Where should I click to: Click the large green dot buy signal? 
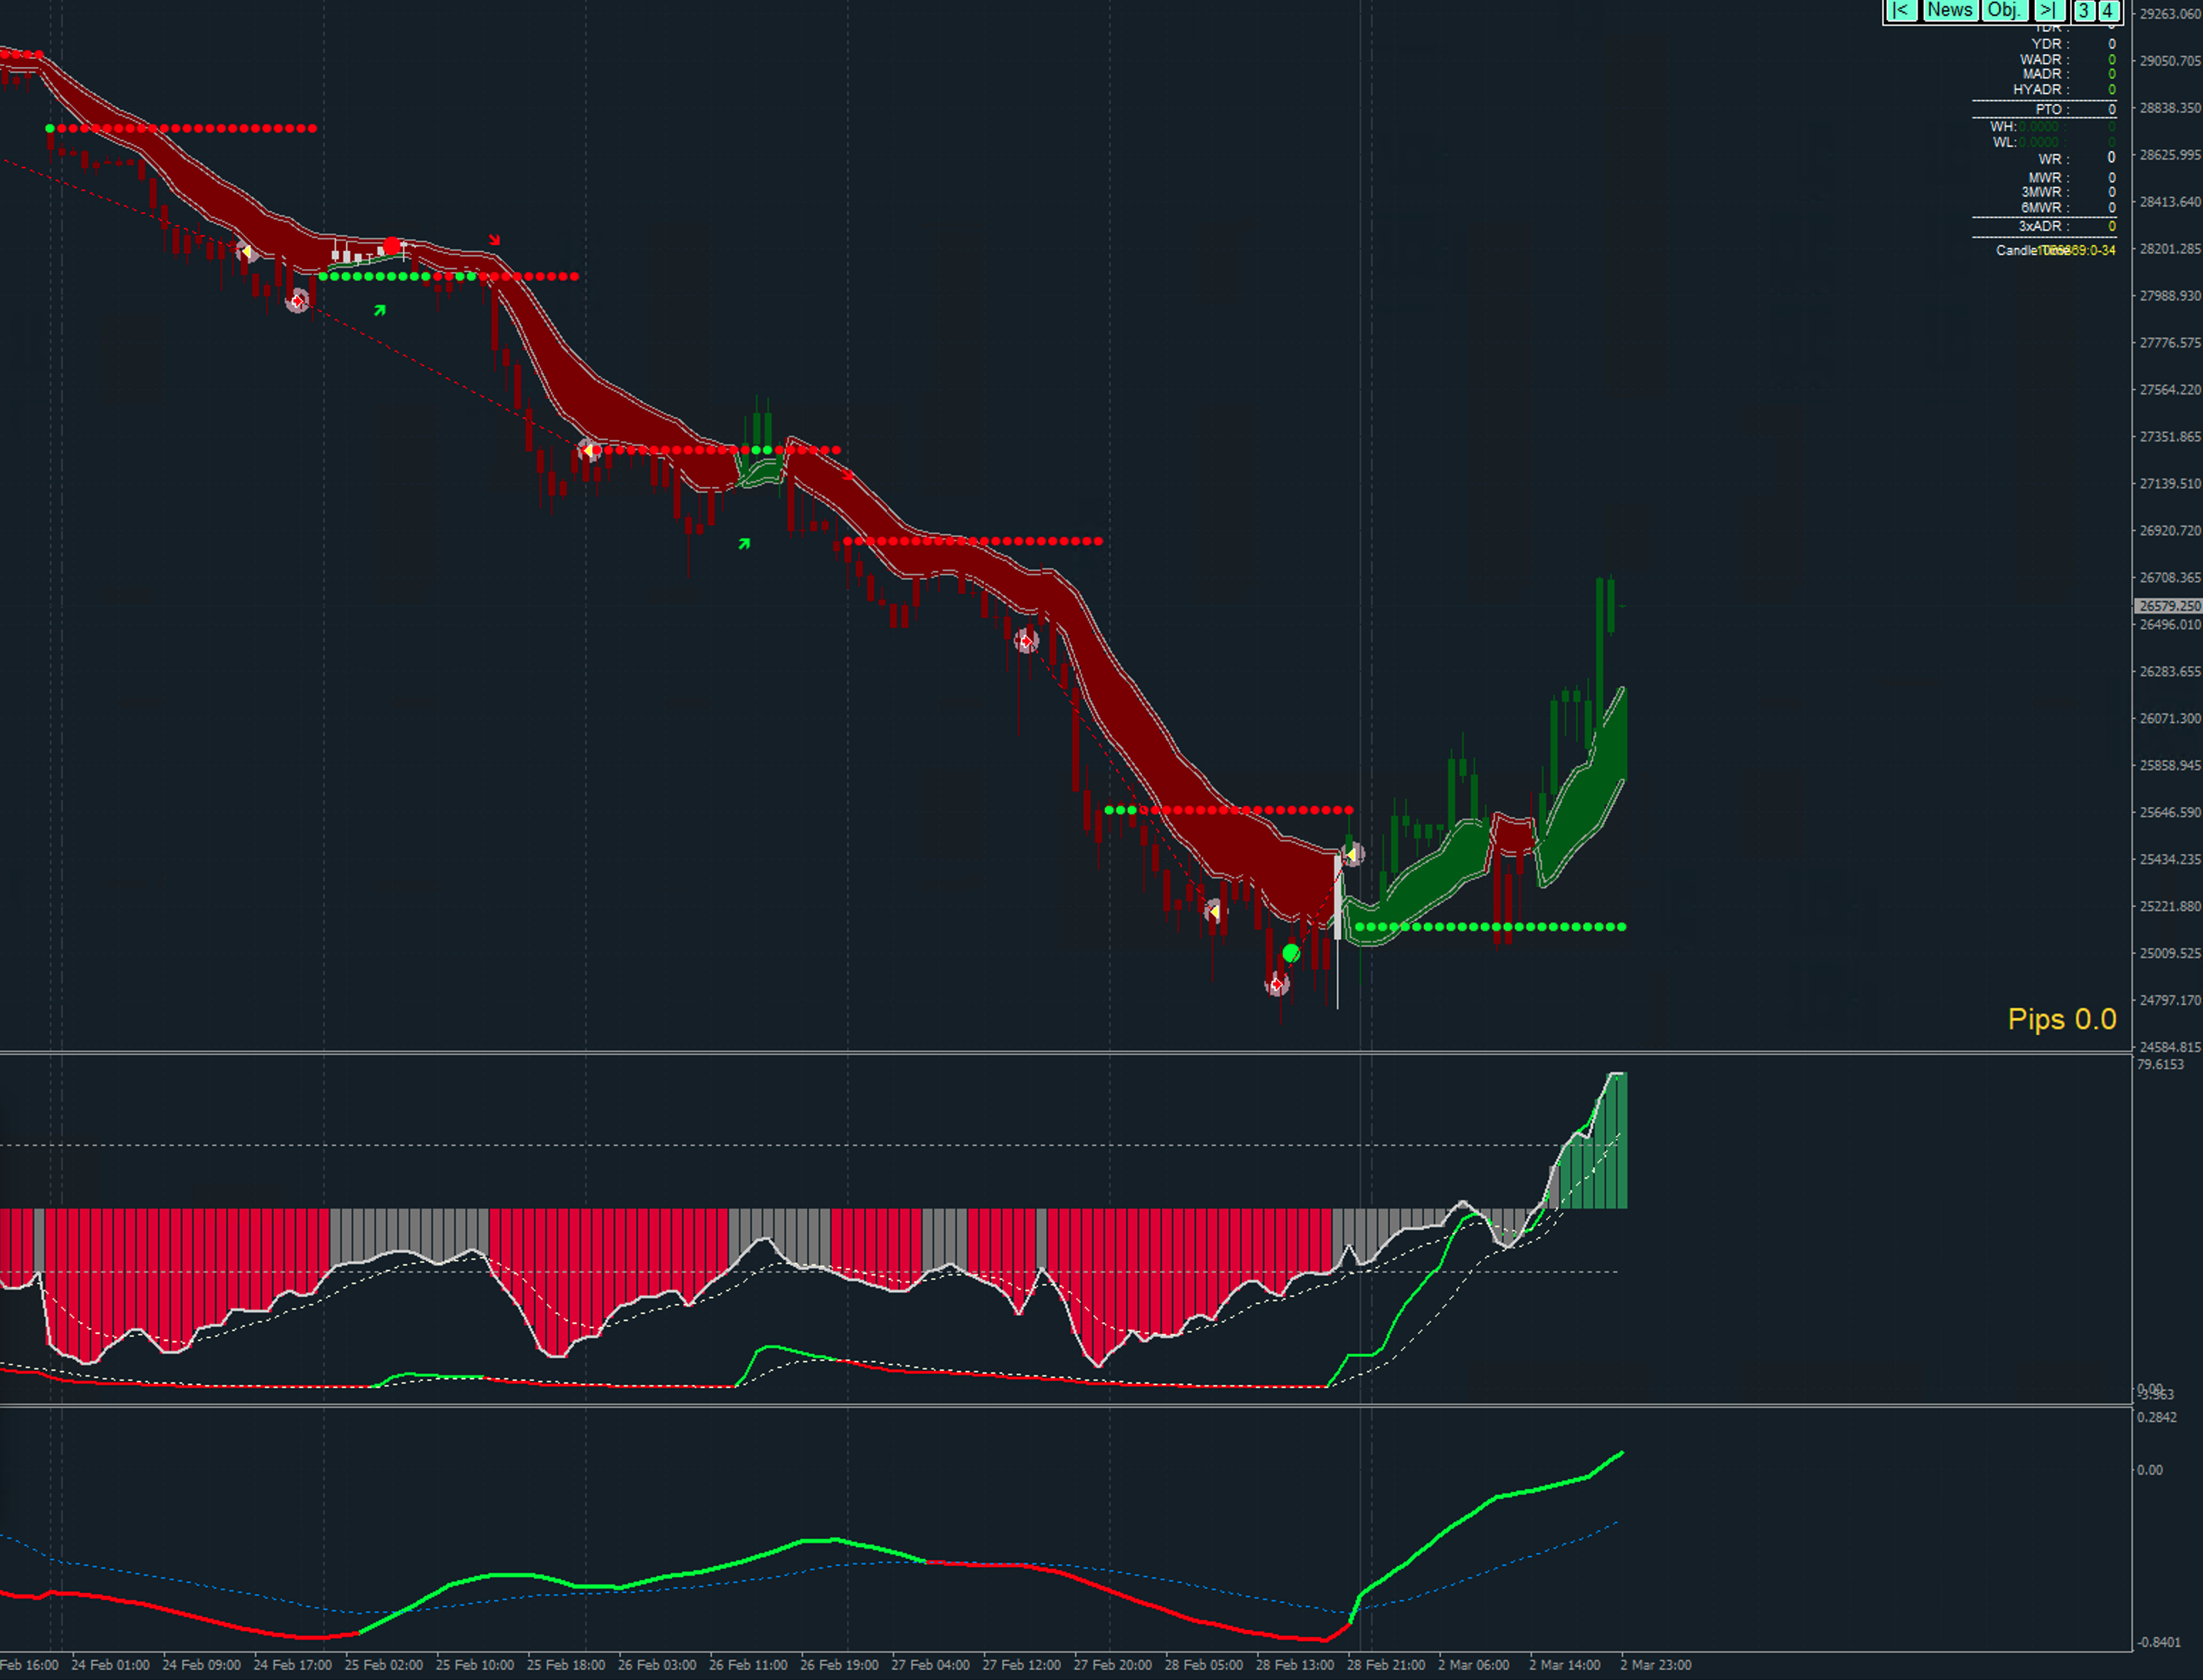pos(1291,953)
